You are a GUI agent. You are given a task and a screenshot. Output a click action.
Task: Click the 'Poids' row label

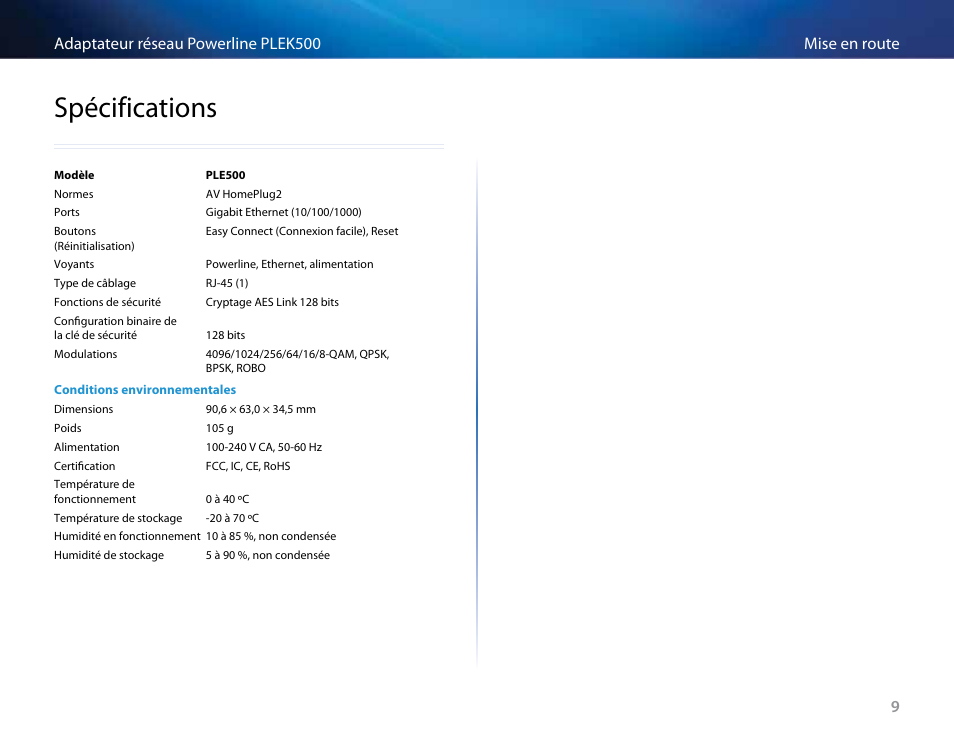pos(68,428)
